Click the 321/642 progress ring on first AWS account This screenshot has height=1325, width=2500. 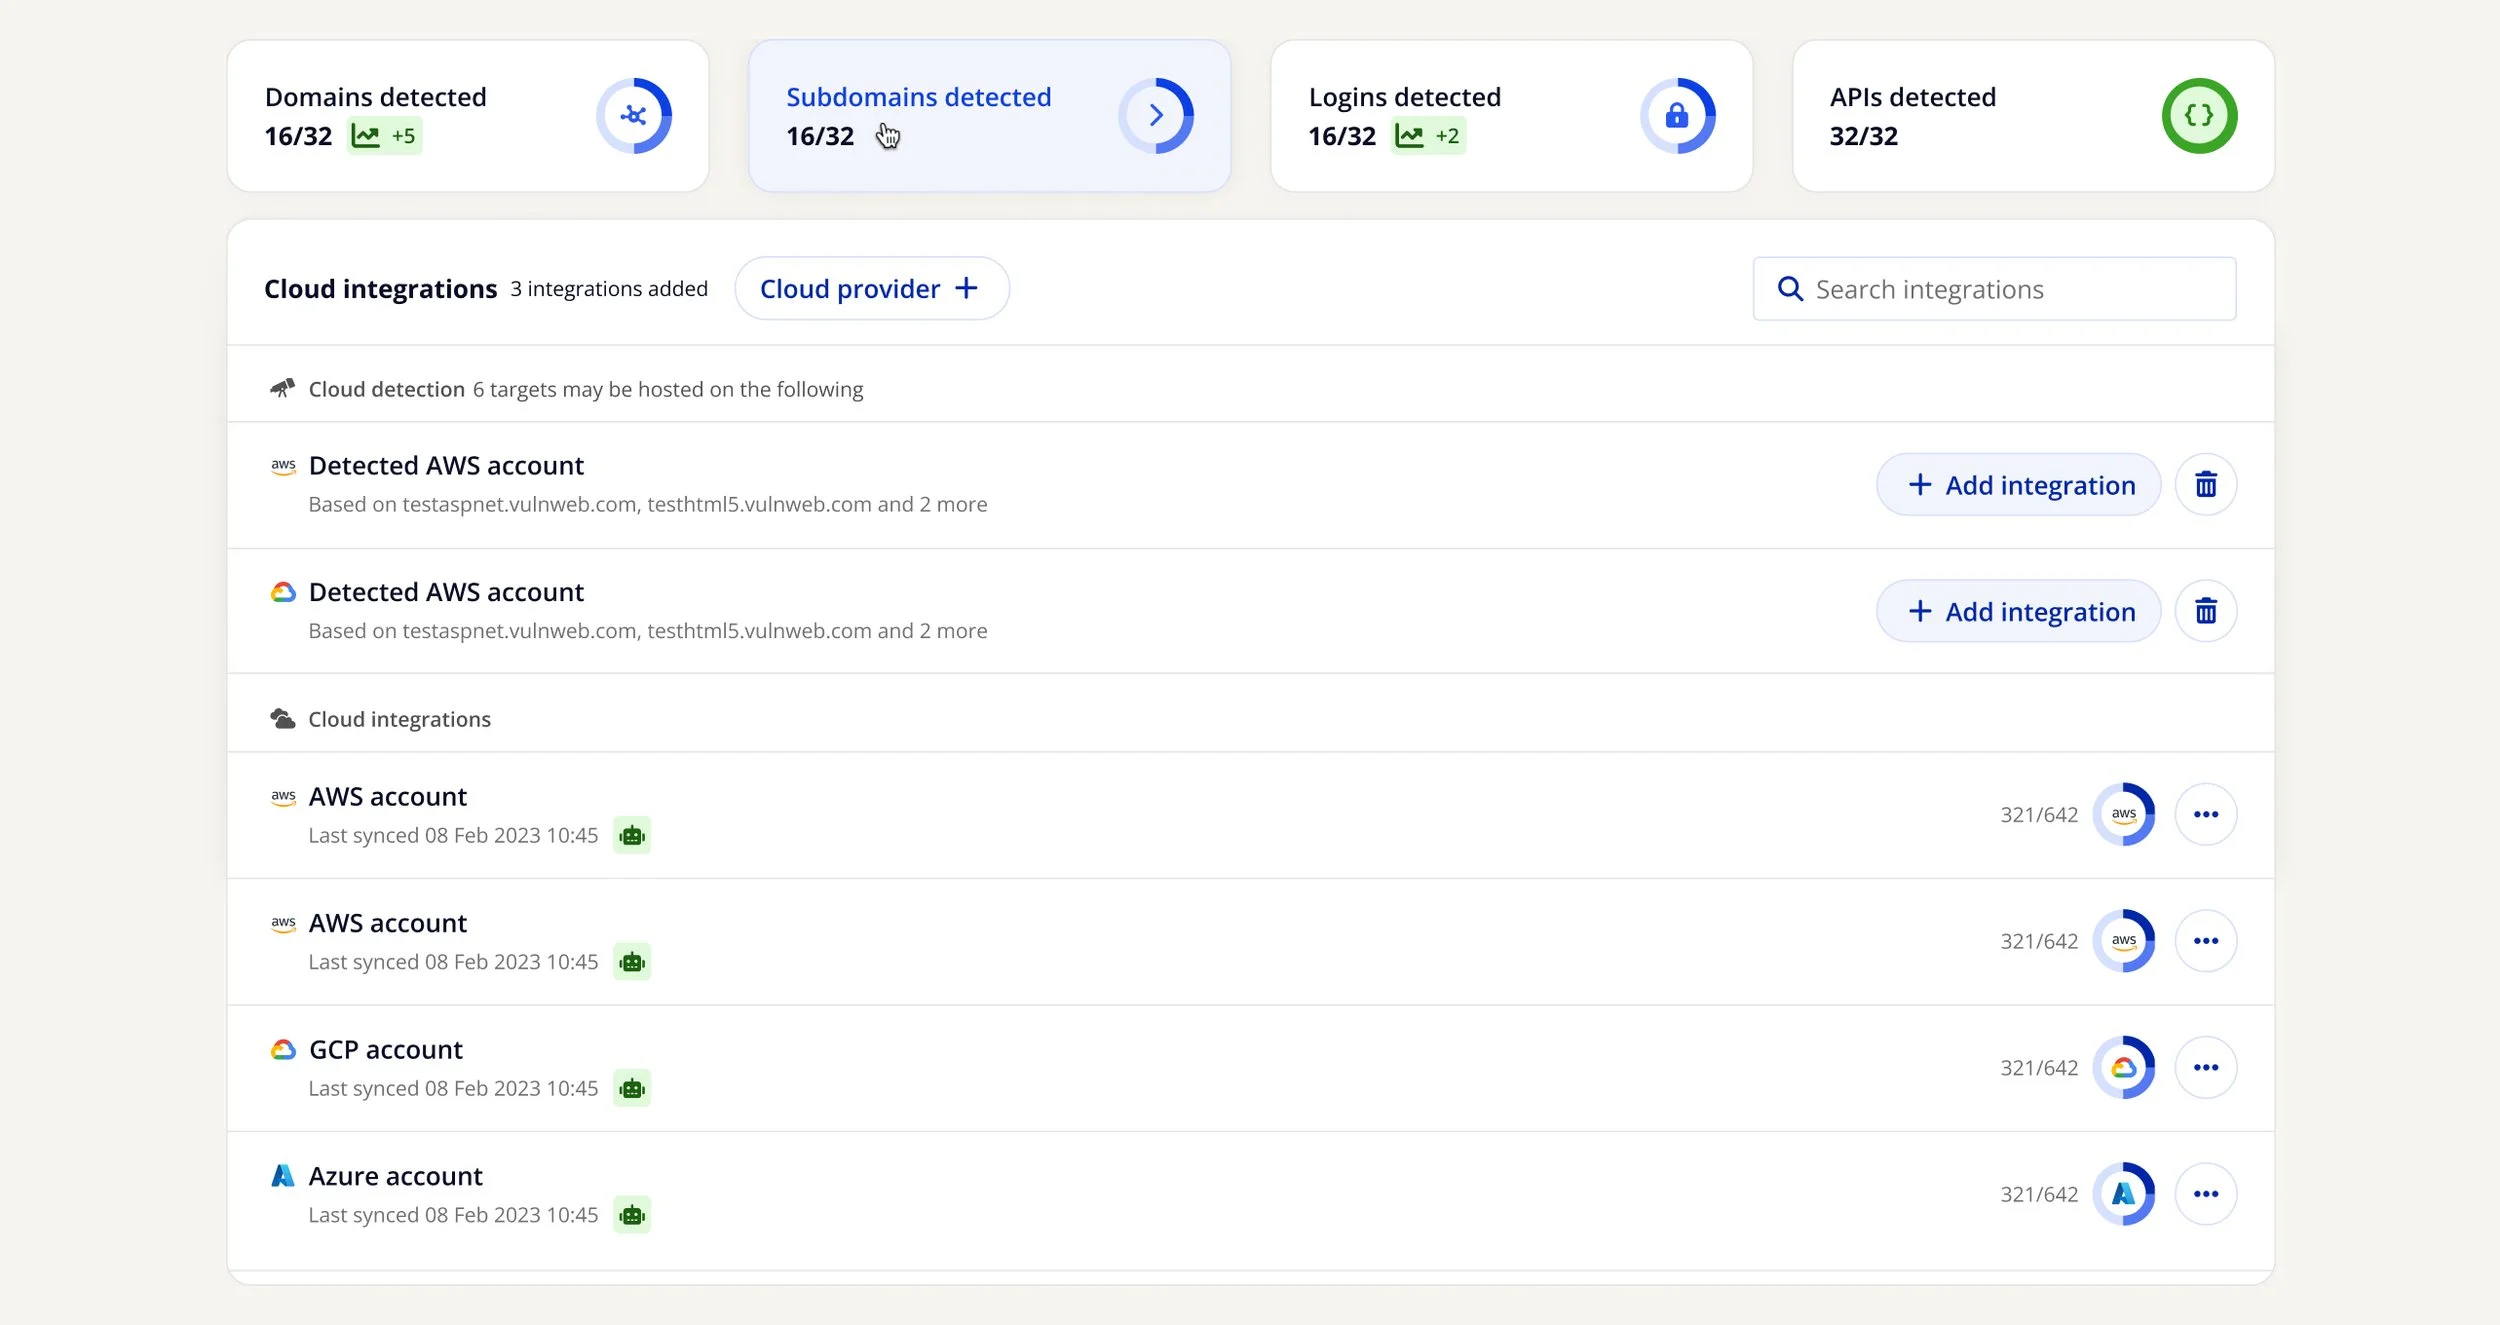pos(2126,814)
